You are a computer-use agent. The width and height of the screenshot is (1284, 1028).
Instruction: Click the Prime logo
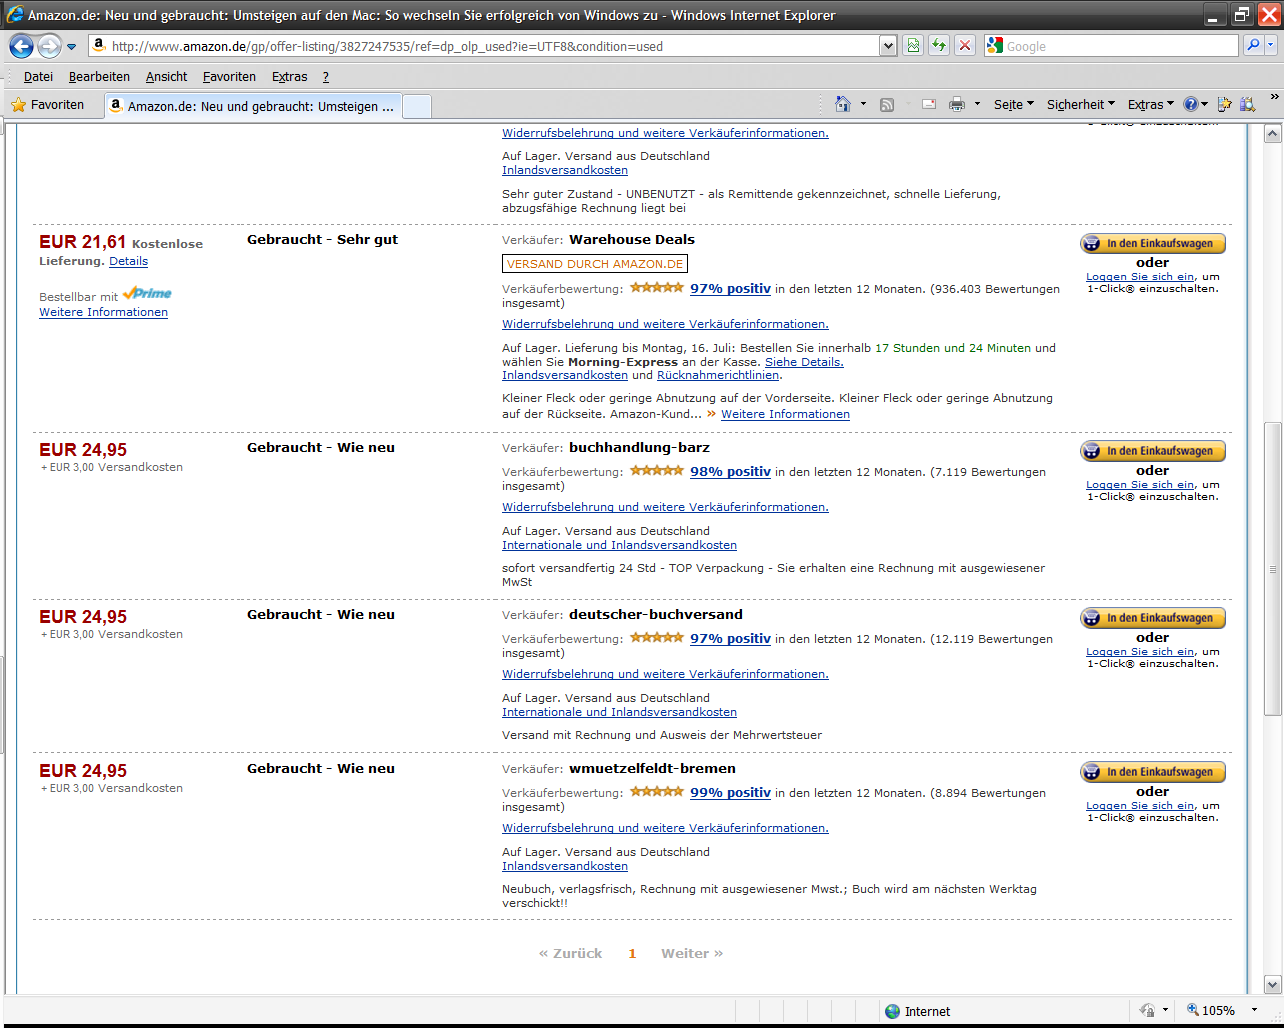pyautogui.click(x=147, y=293)
